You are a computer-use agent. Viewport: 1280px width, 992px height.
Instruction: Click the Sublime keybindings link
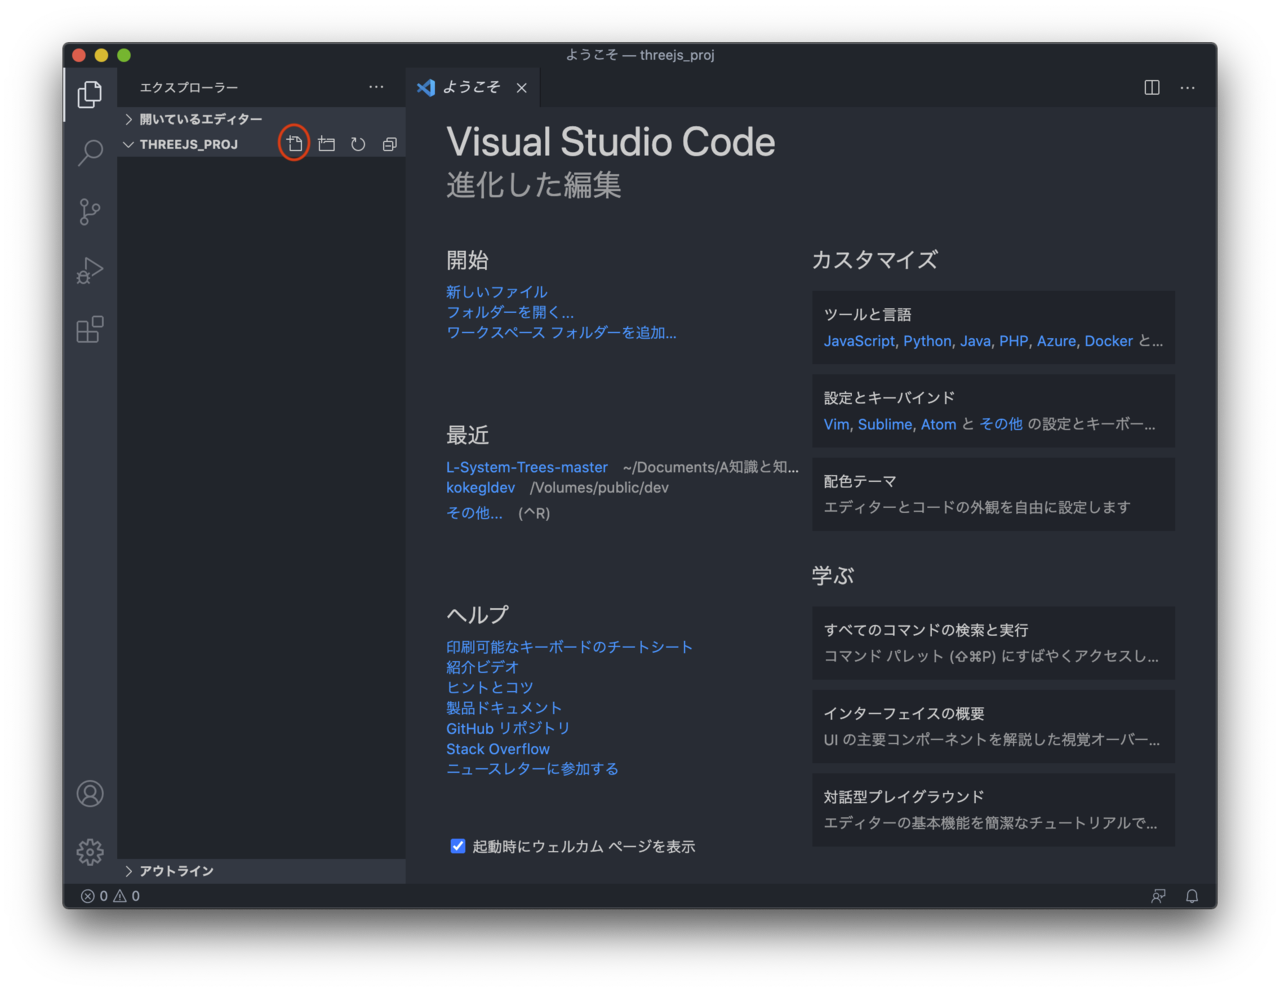point(885,424)
